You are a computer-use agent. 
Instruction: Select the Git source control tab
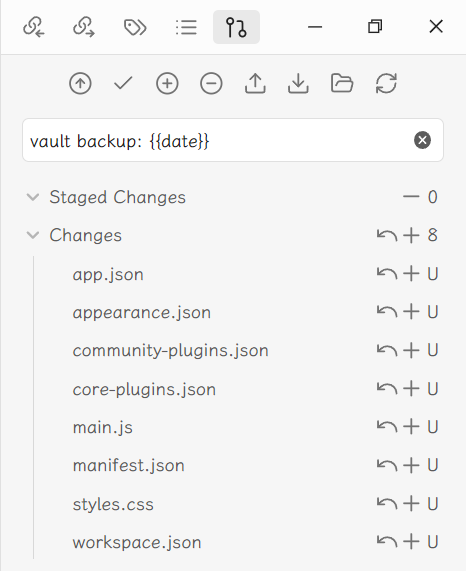(x=236, y=27)
